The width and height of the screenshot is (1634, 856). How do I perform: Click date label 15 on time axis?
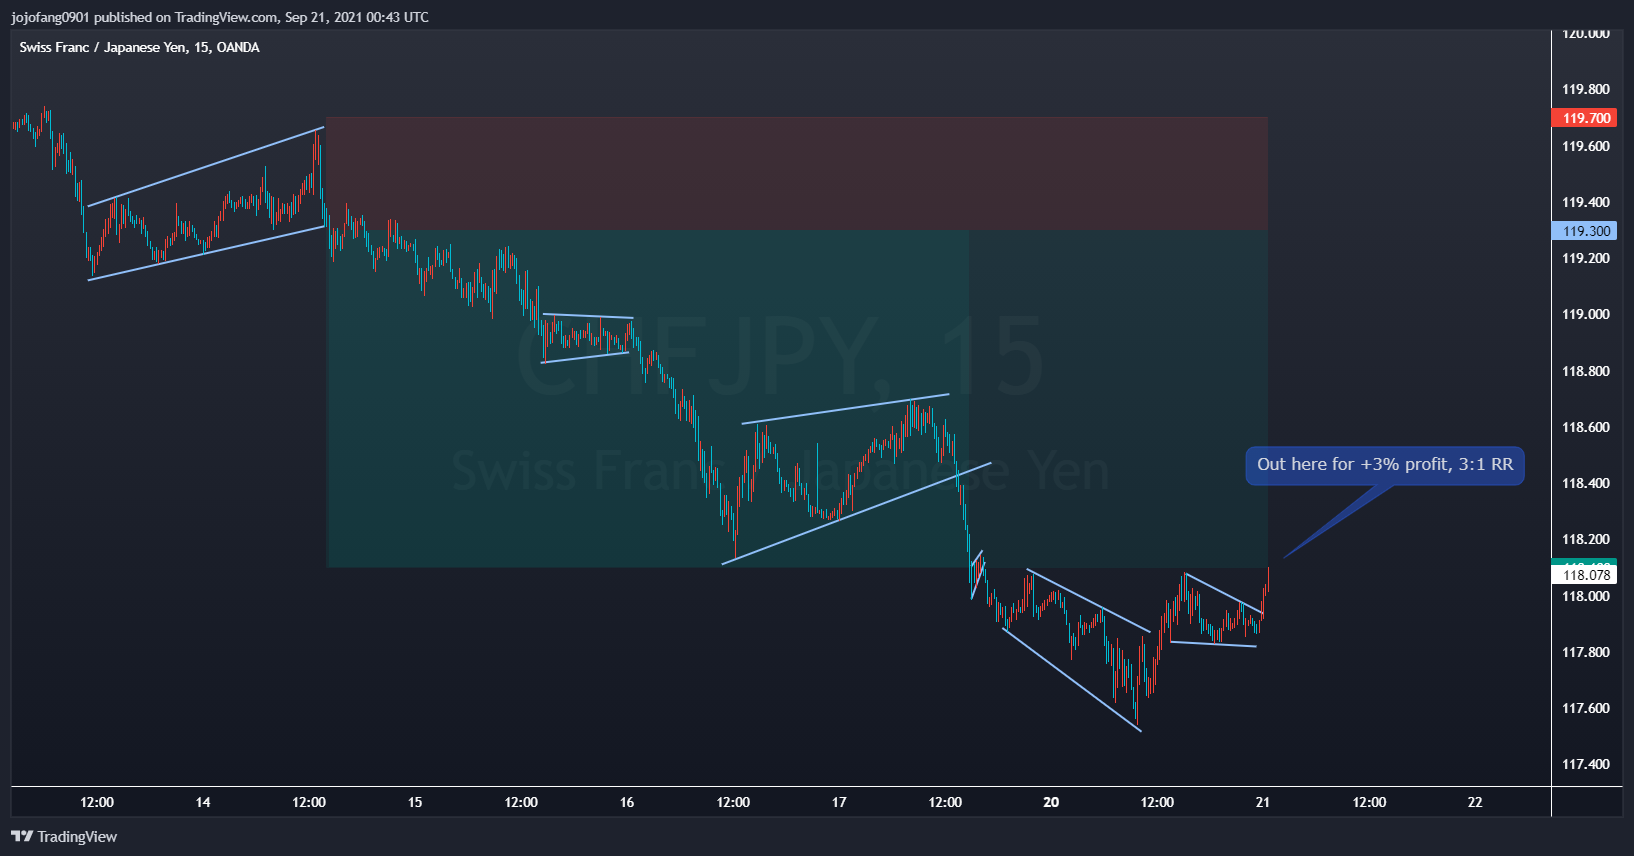(x=415, y=802)
